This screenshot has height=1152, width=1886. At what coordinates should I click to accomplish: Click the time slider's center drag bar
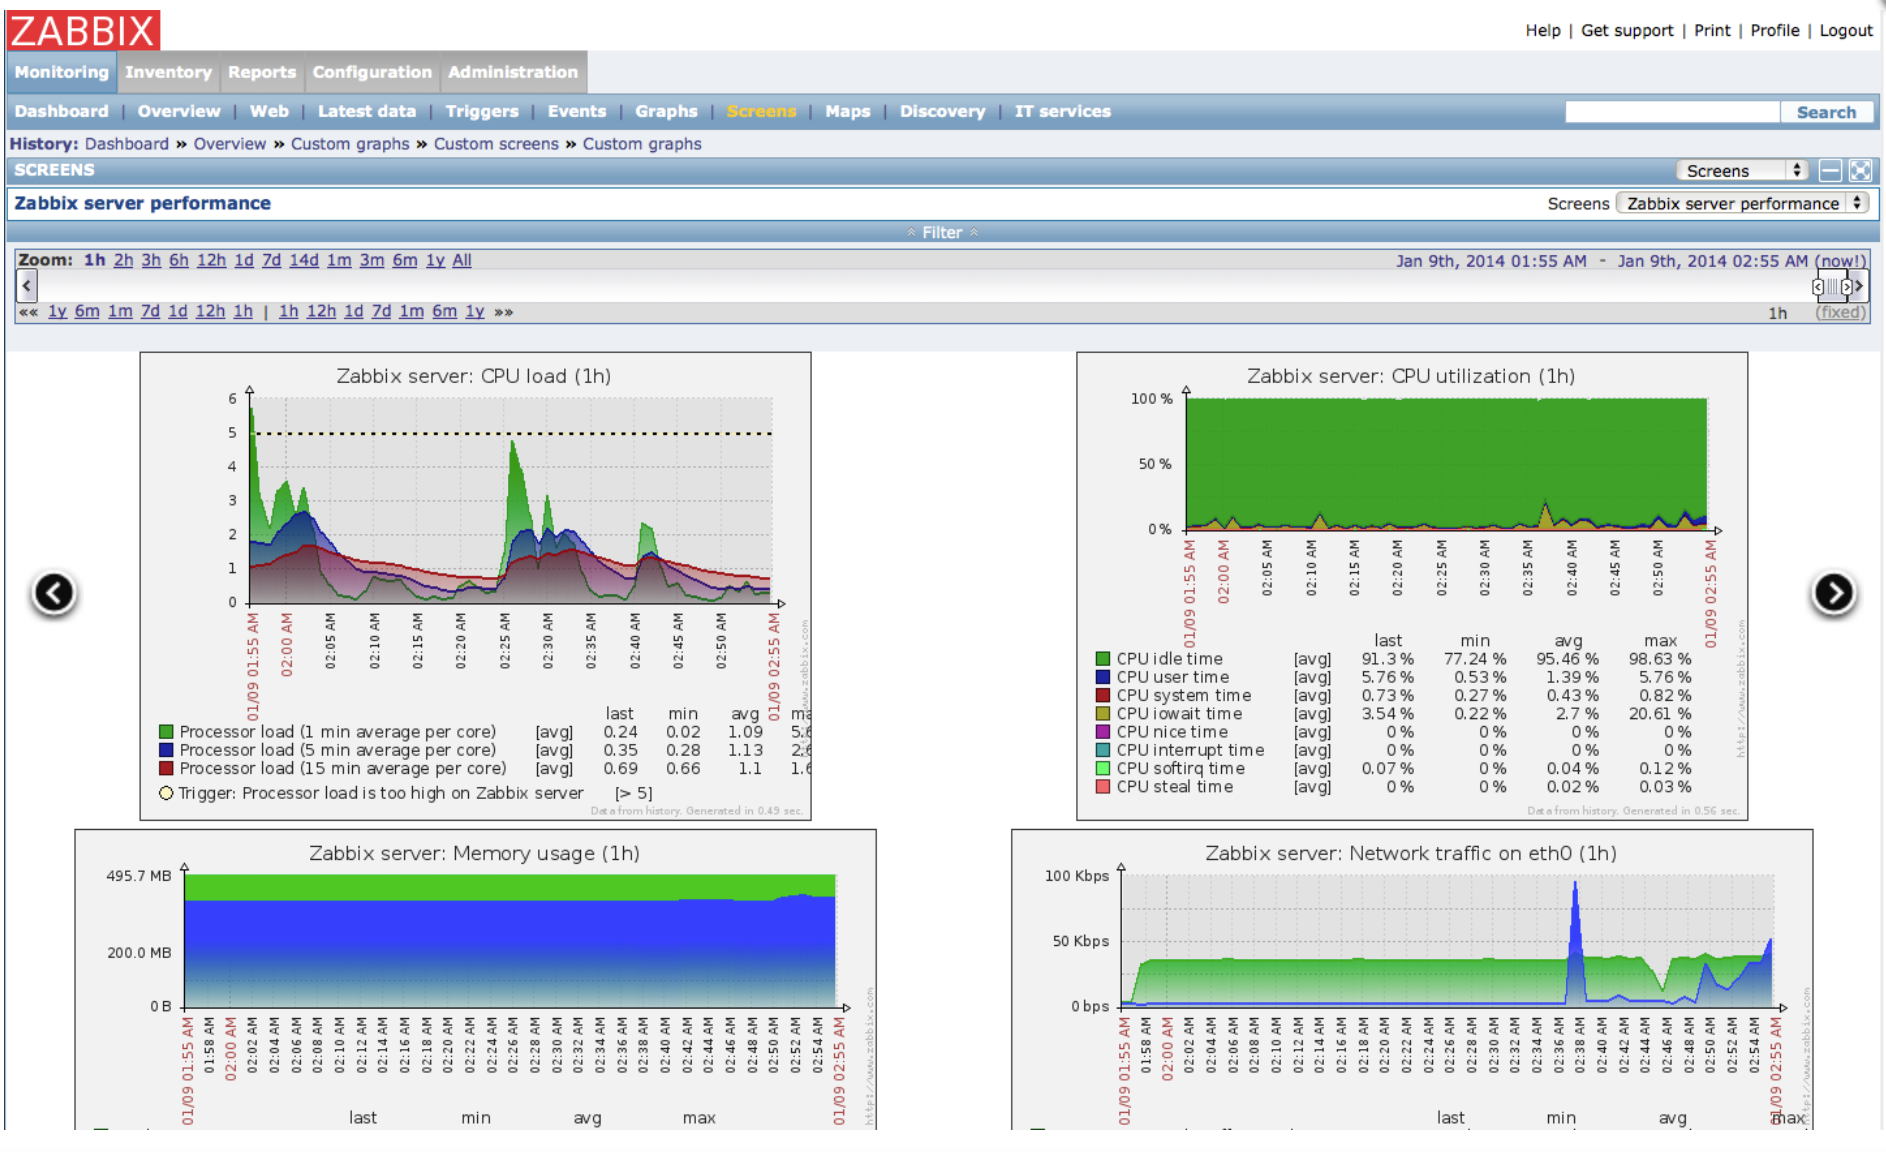click(x=1831, y=287)
